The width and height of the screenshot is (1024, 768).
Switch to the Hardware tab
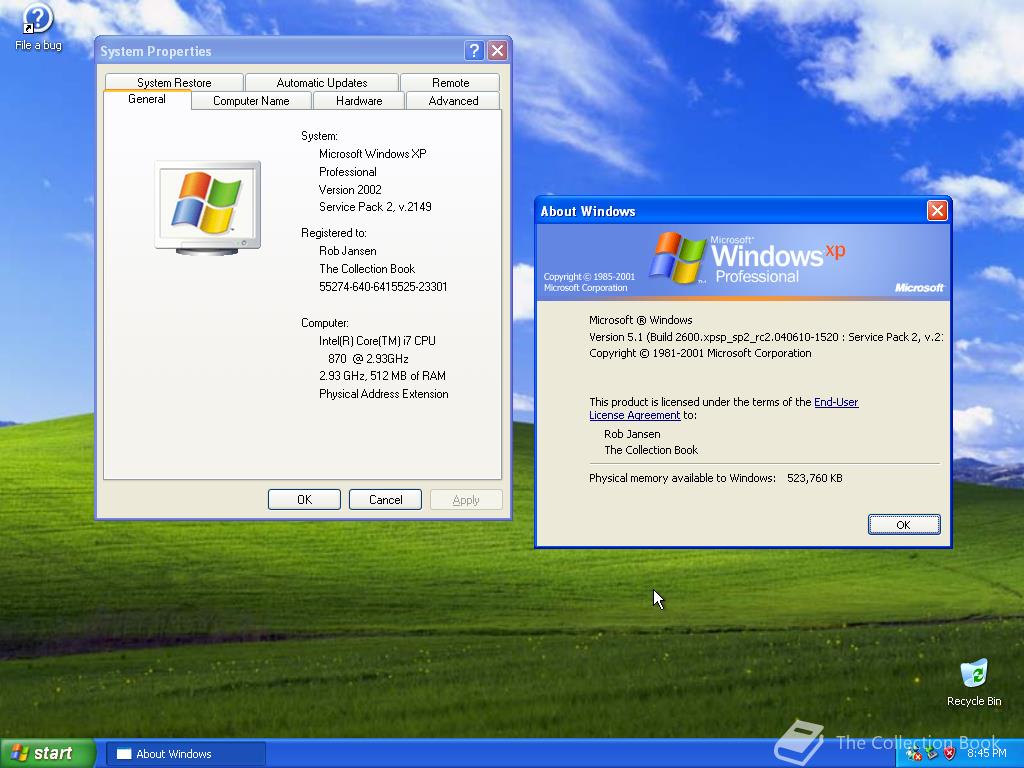click(359, 101)
